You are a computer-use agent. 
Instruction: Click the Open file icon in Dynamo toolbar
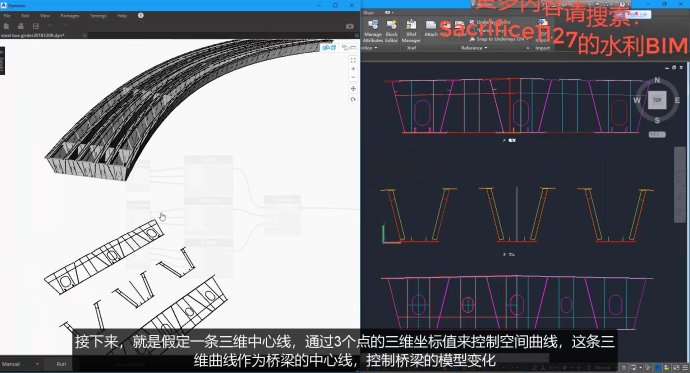pos(21,26)
